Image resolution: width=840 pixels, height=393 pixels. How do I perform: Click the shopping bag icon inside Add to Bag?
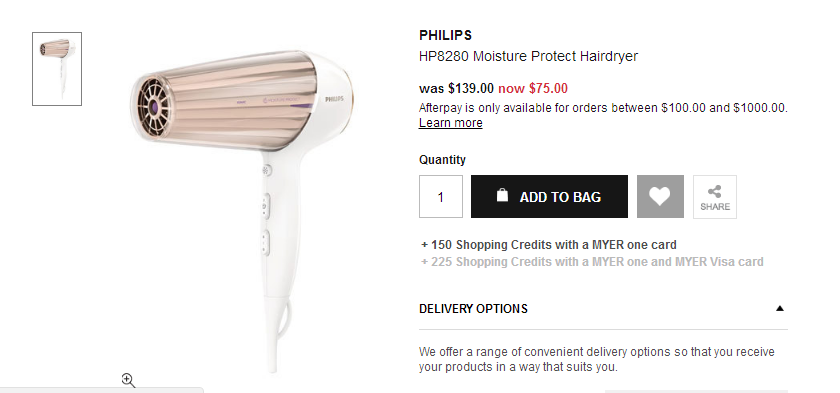pyautogui.click(x=502, y=195)
